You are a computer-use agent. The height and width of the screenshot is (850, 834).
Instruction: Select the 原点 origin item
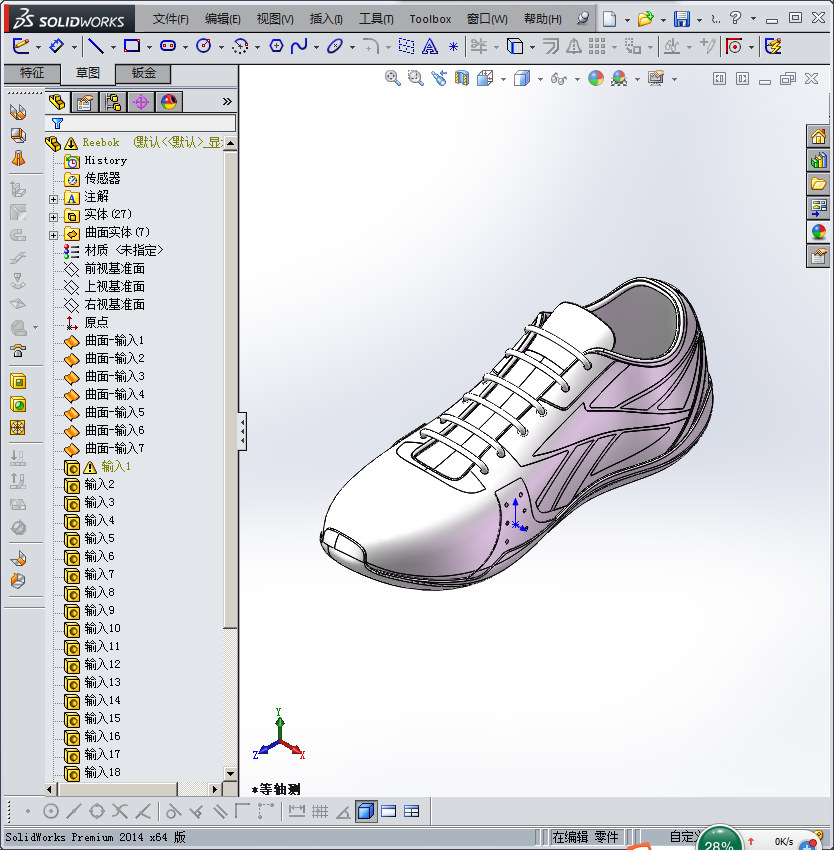[x=97, y=323]
